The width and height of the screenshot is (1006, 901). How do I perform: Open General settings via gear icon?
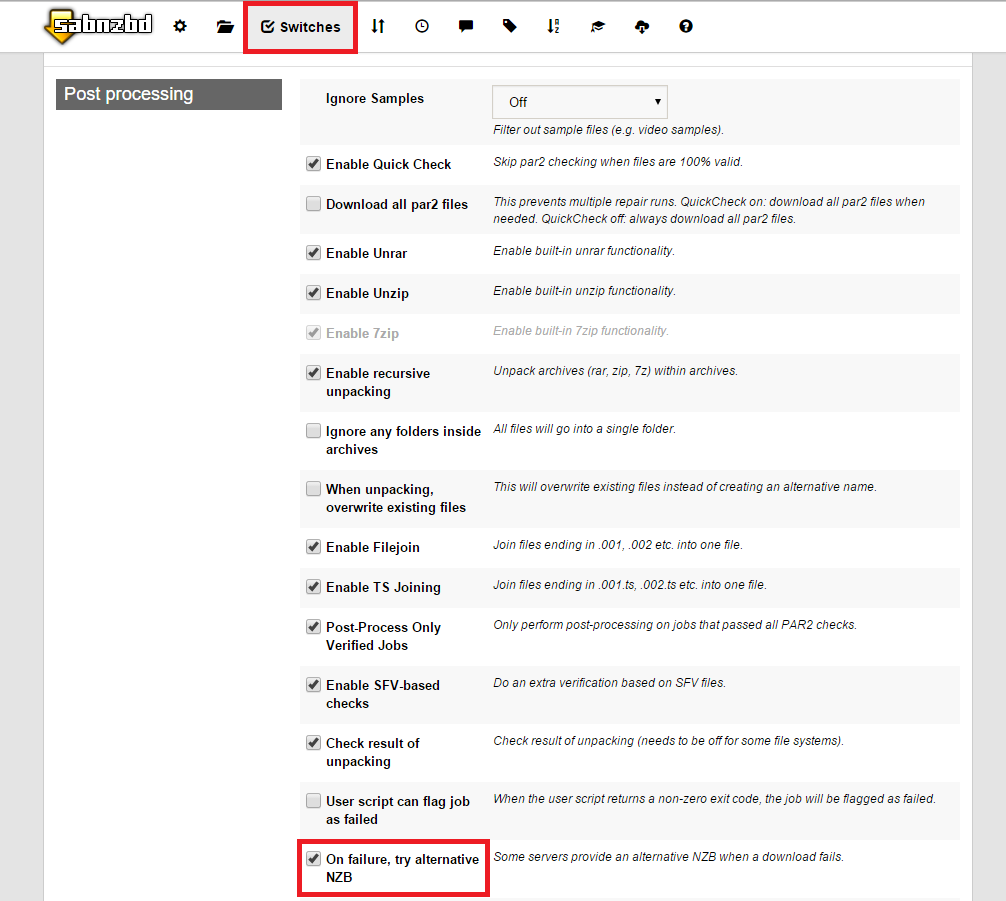pyautogui.click(x=180, y=27)
